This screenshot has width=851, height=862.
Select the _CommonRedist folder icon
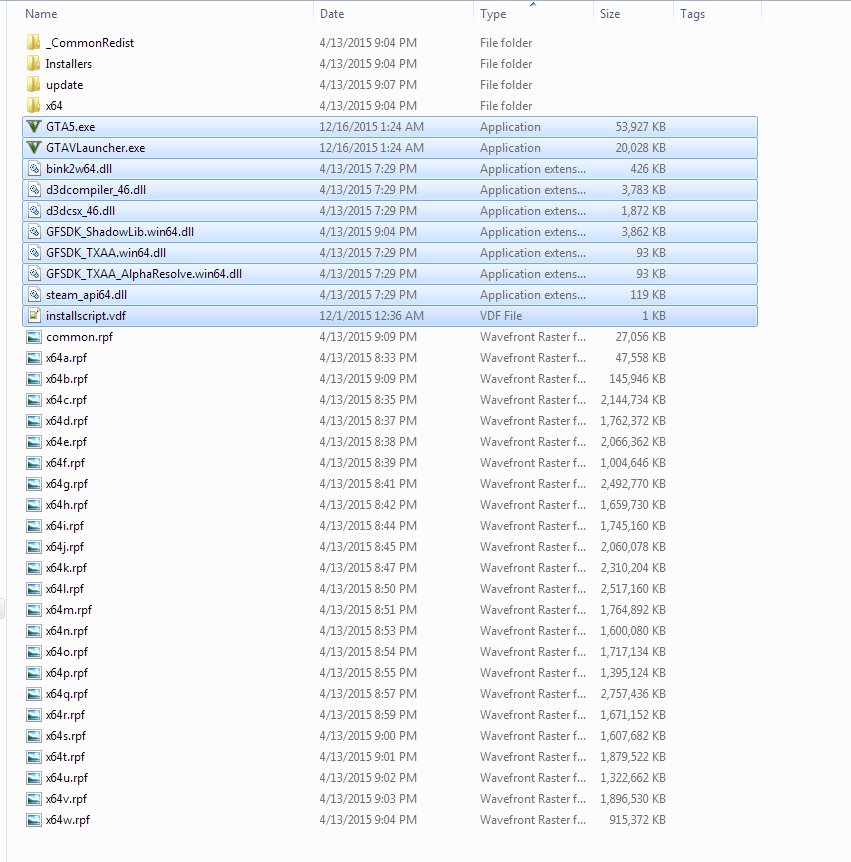click(x=34, y=43)
